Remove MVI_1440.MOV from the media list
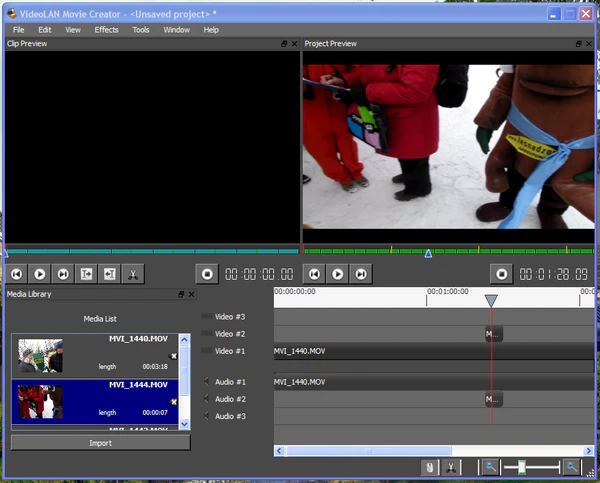Image resolution: width=600 pixels, height=483 pixels. (x=173, y=356)
